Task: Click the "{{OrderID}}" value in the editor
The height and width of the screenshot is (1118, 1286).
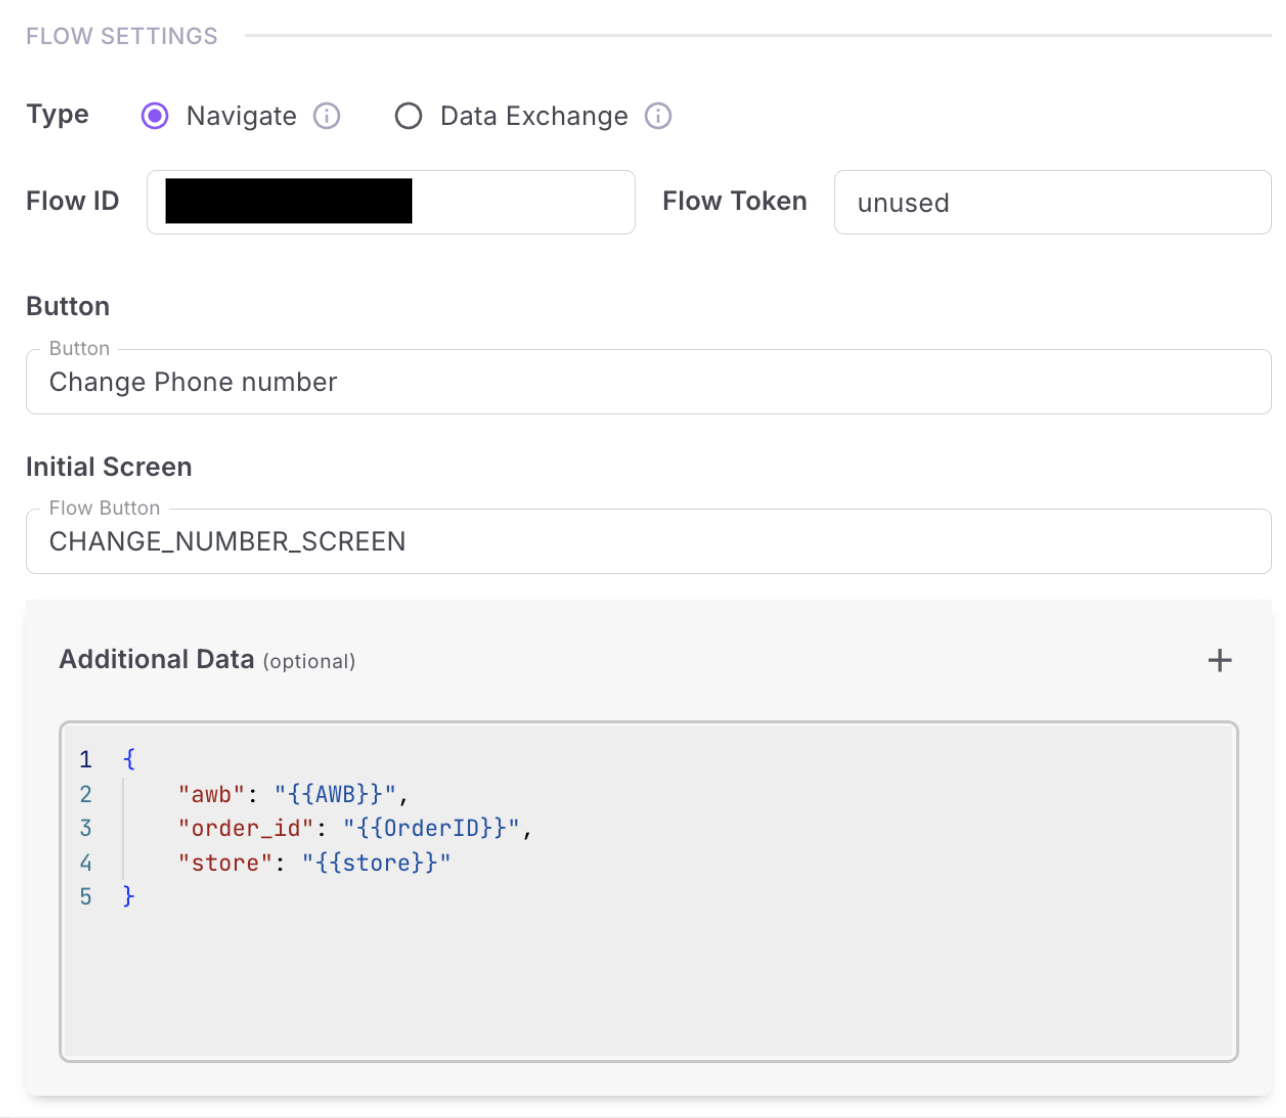Action: click(431, 829)
